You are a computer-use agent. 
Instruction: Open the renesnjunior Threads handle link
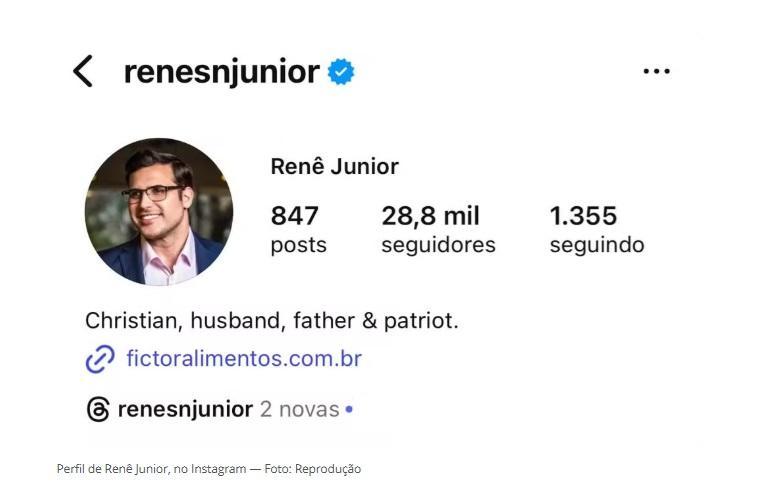point(185,410)
